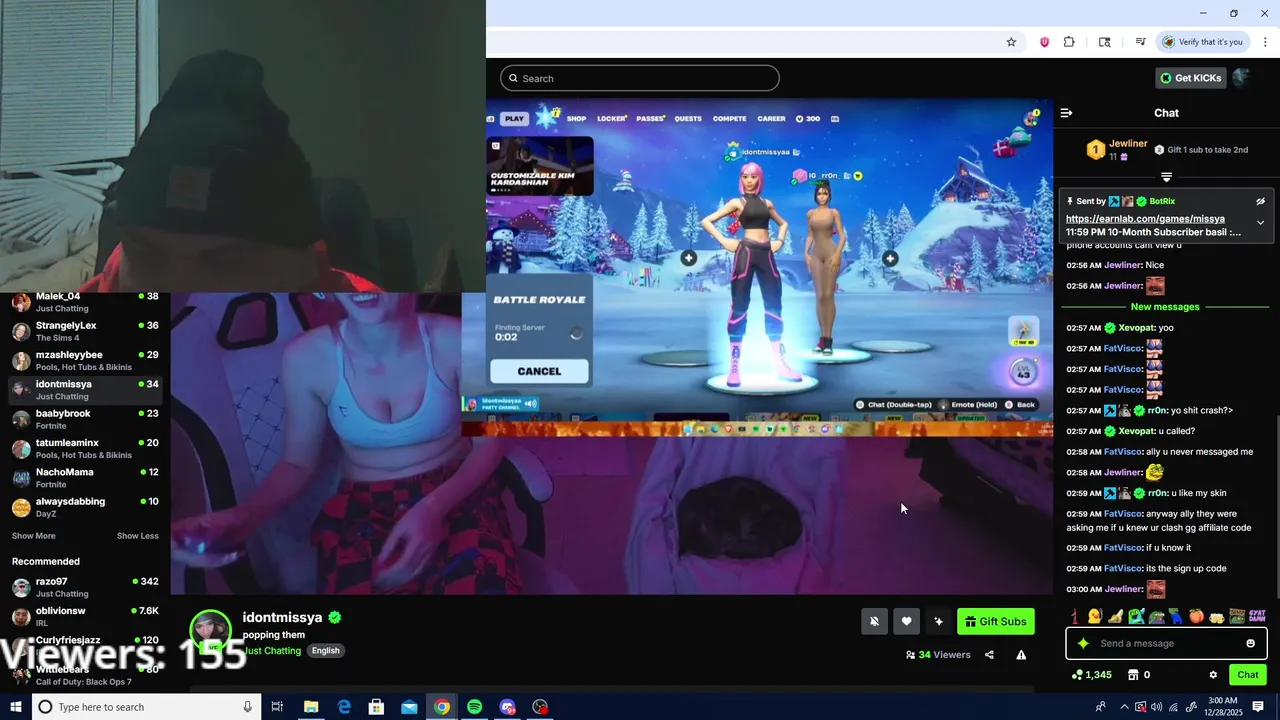Open Malek_04 channel in sidebar
This screenshot has height=720, width=1280.
[85, 302]
